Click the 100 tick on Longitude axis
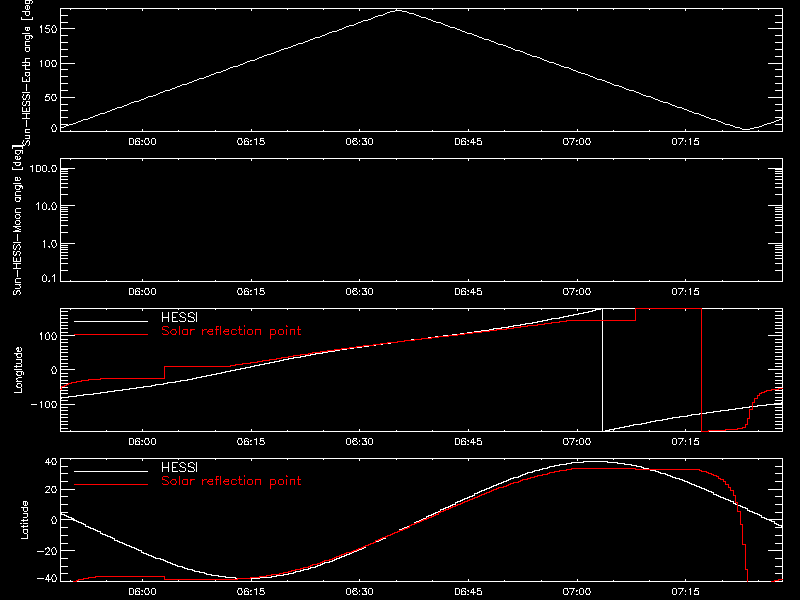This screenshot has height=600, width=800. click(x=48, y=336)
